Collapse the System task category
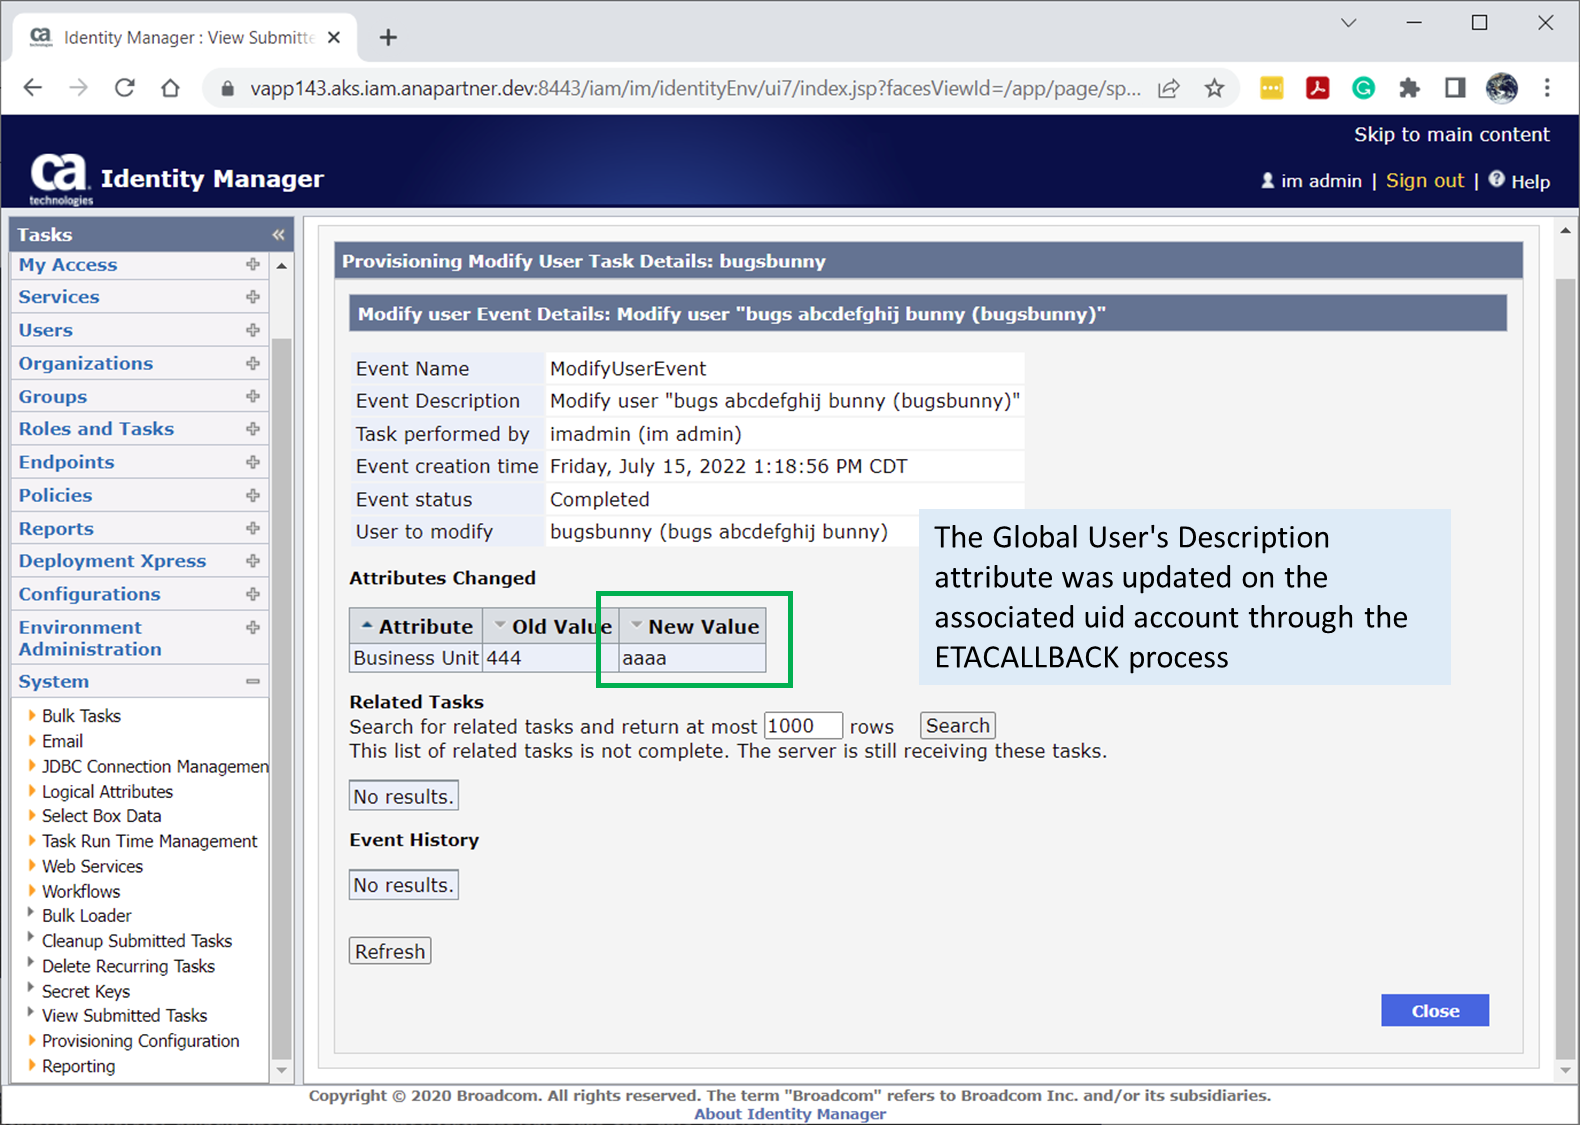 point(252,682)
